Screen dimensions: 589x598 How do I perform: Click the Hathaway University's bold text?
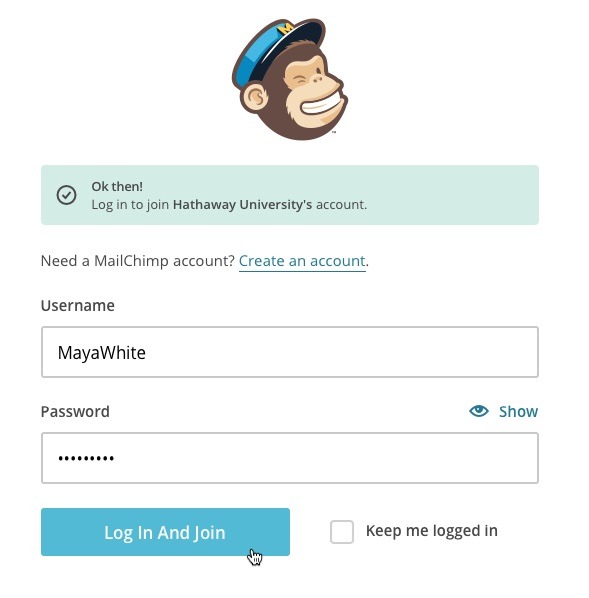click(242, 204)
